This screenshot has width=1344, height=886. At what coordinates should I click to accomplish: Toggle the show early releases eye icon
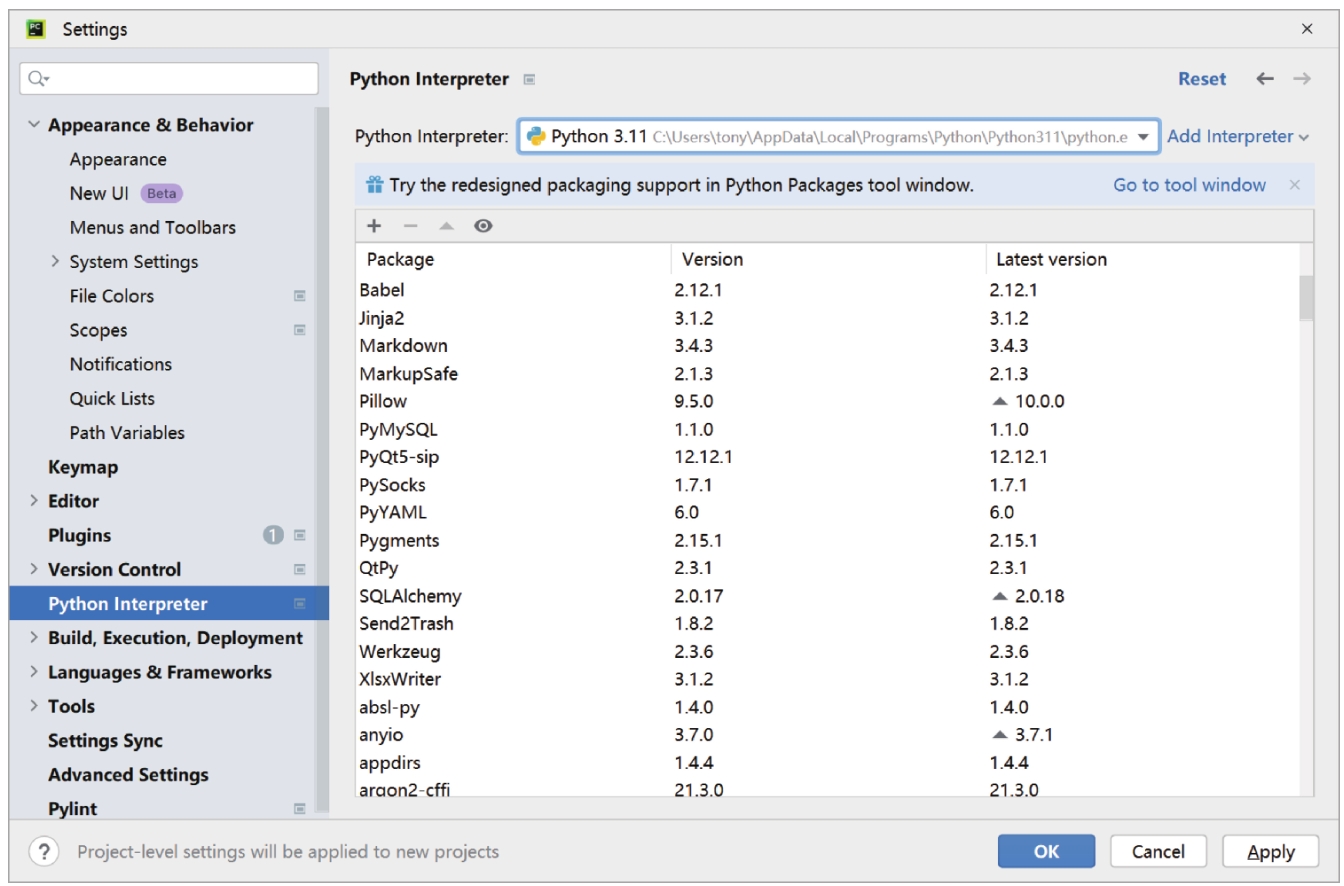(483, 226)
